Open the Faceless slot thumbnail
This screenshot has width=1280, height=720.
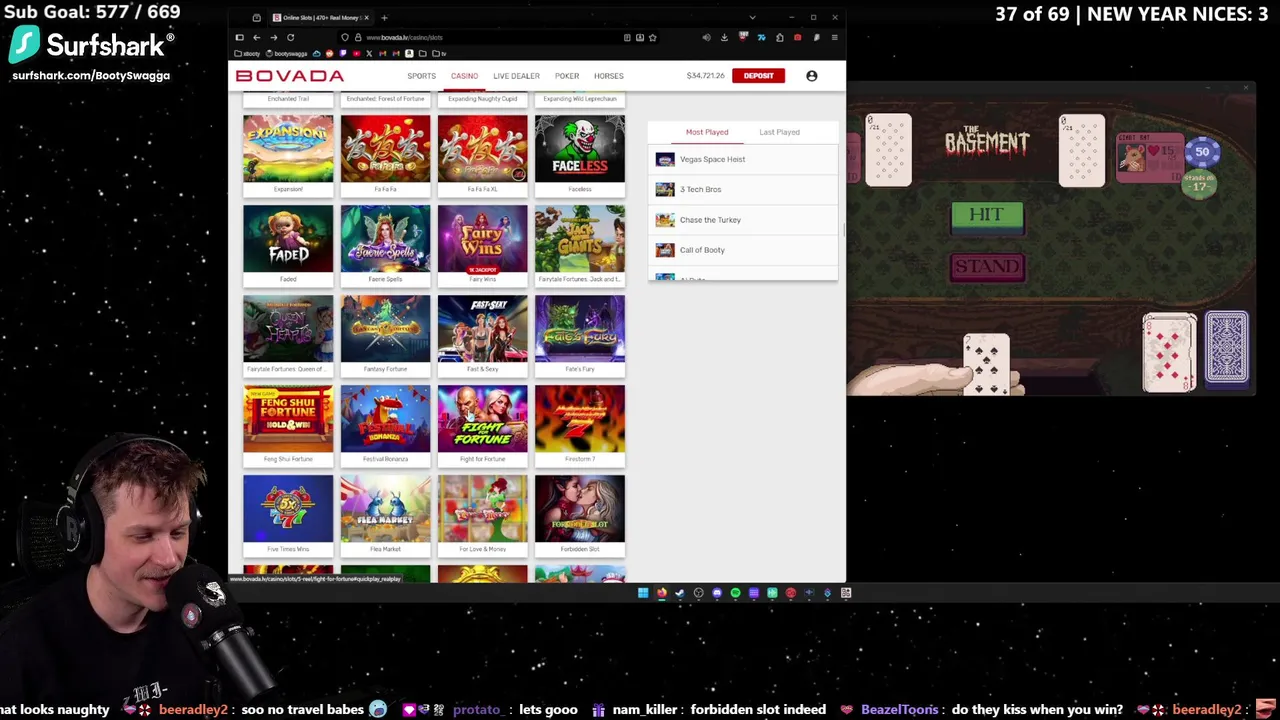click(580, 148)
